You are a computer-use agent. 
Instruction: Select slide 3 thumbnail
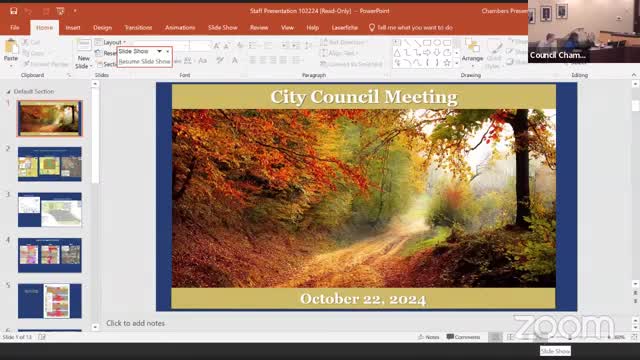pyautogui.click(x=50, y=210)
